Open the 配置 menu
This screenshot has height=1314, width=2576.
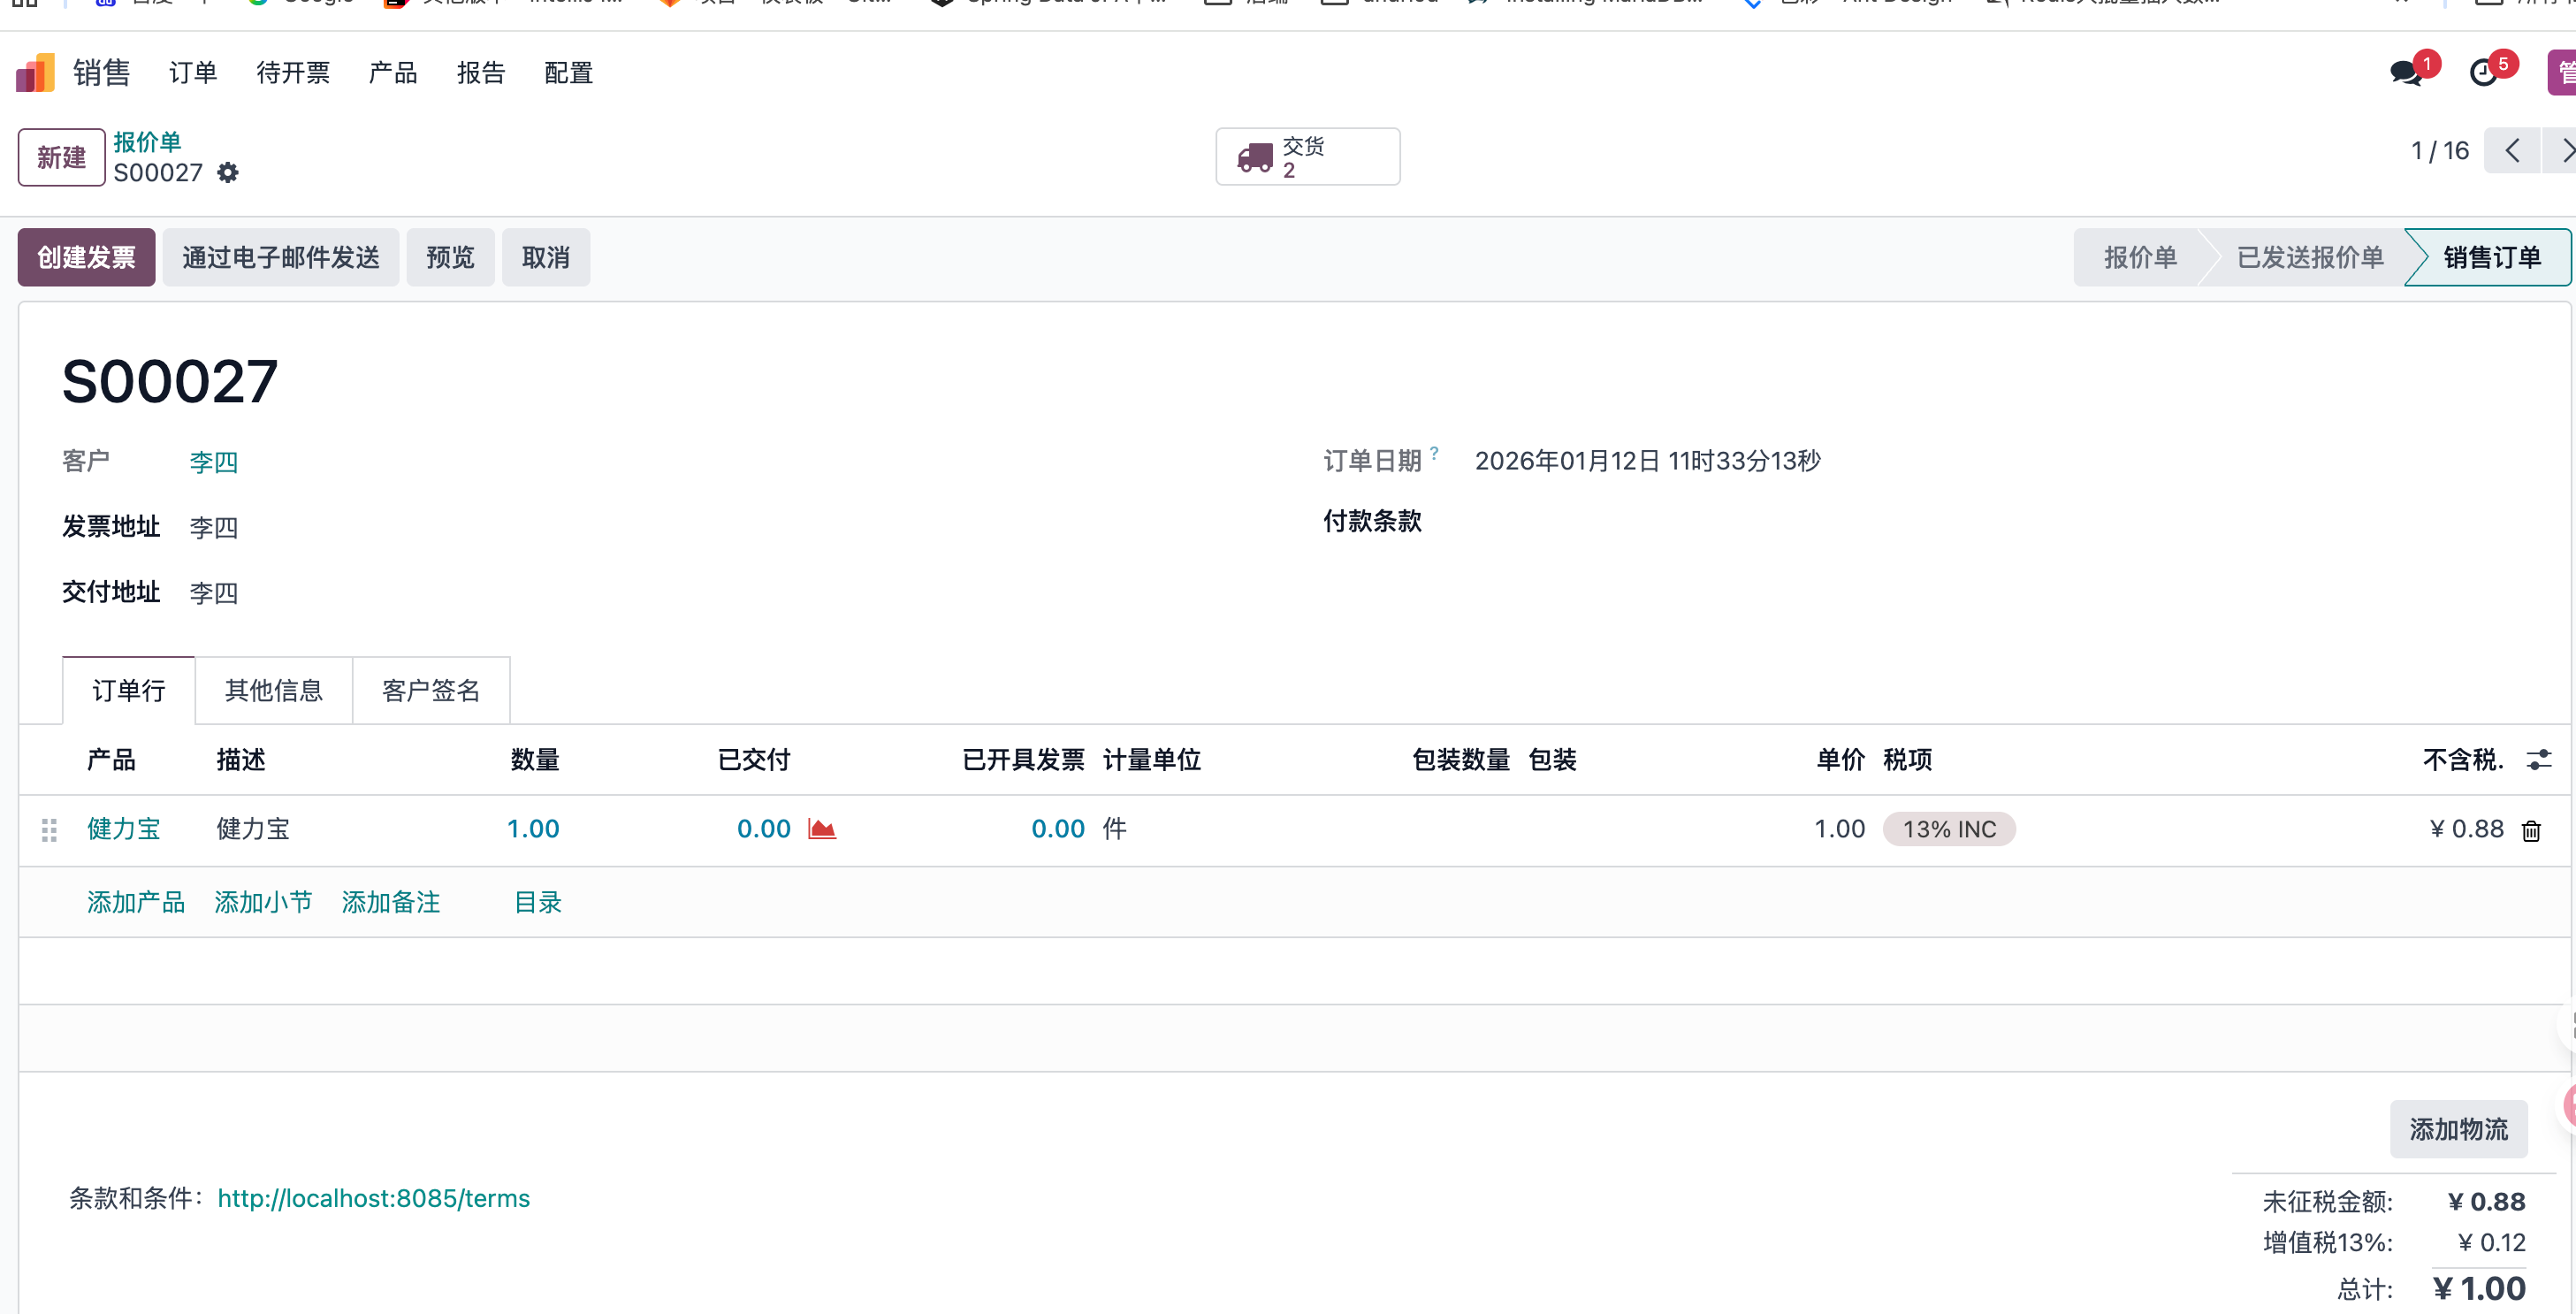pos(569,73)
